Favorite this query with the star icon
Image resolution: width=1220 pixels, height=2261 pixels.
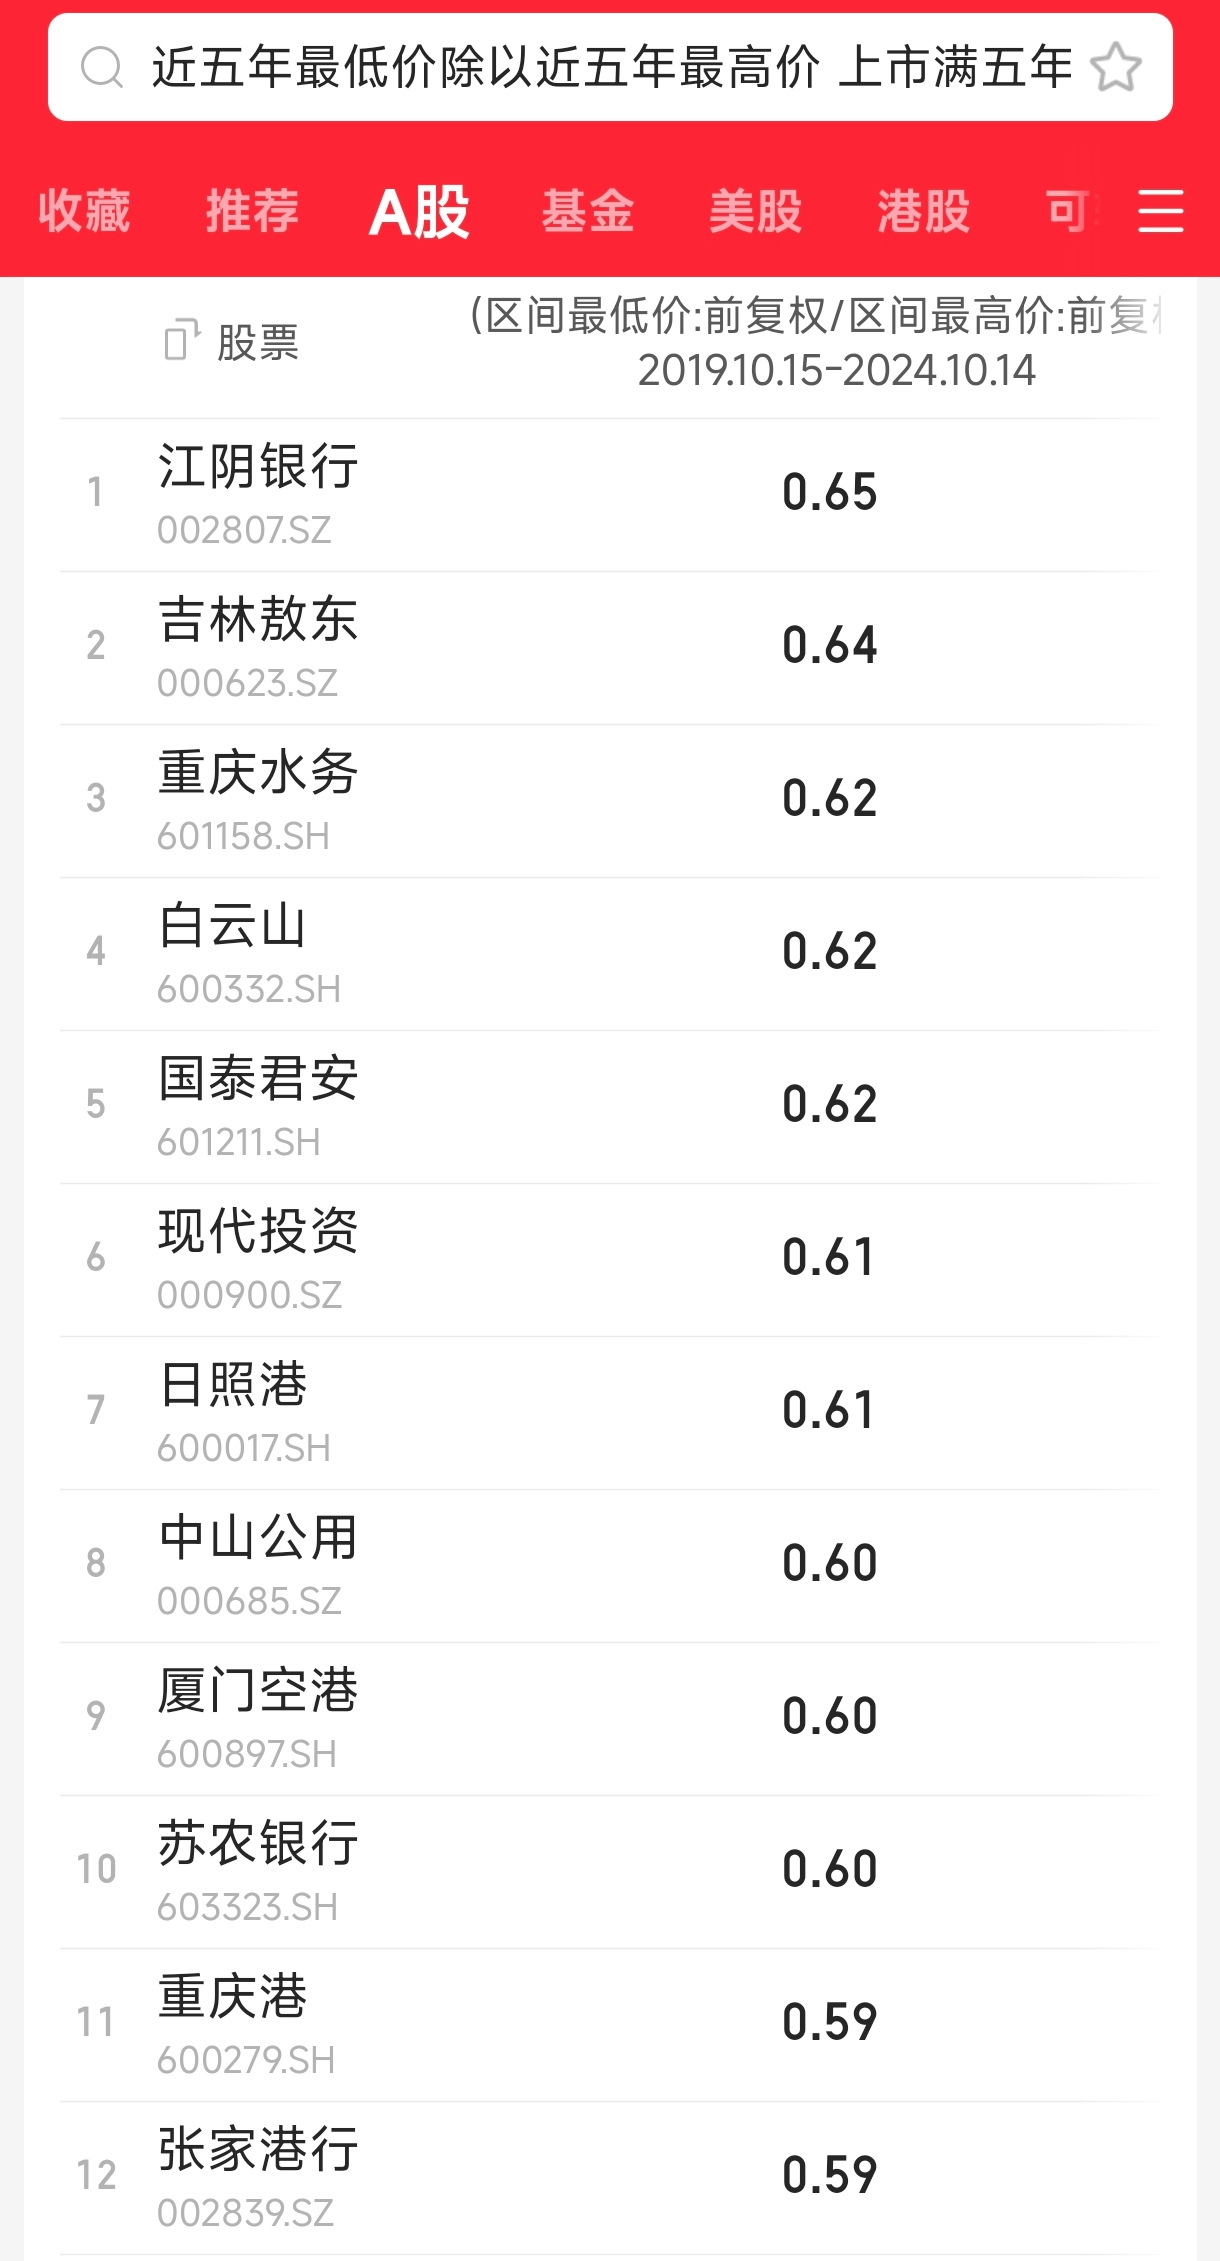coord(1115,68)
